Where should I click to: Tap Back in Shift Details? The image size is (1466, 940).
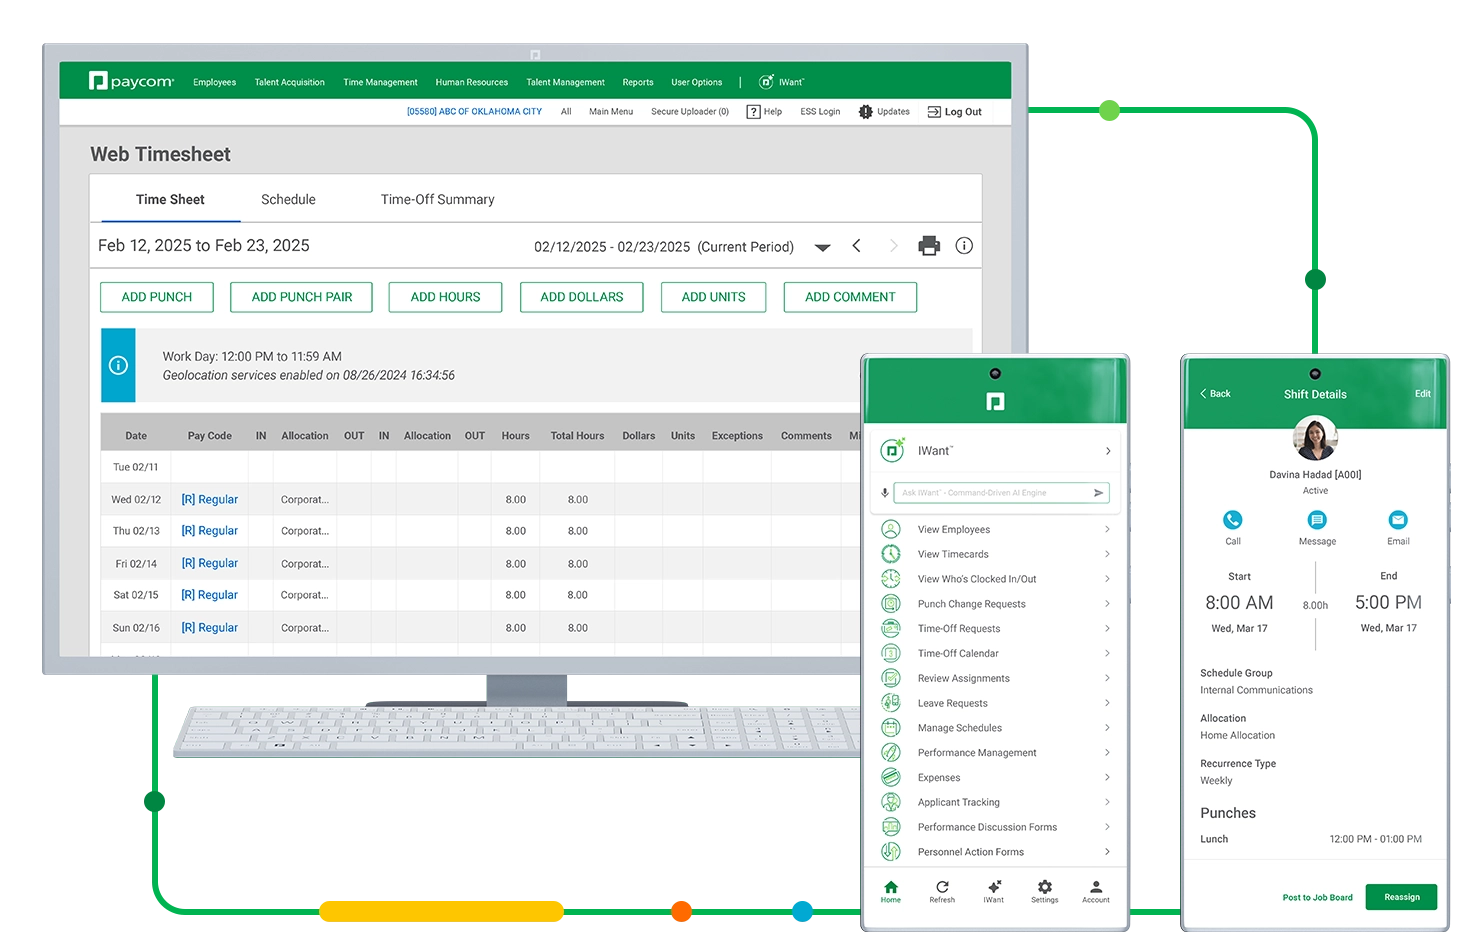coord(1215,394)
